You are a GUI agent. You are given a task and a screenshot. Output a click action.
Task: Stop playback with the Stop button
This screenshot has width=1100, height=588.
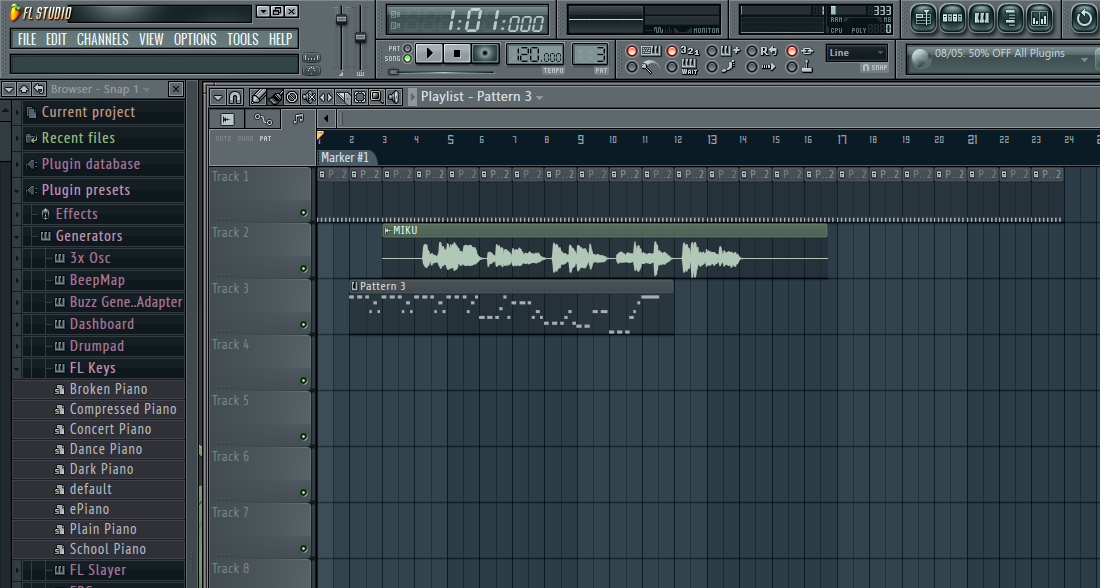pyautogui.click(x=457, y=53)
